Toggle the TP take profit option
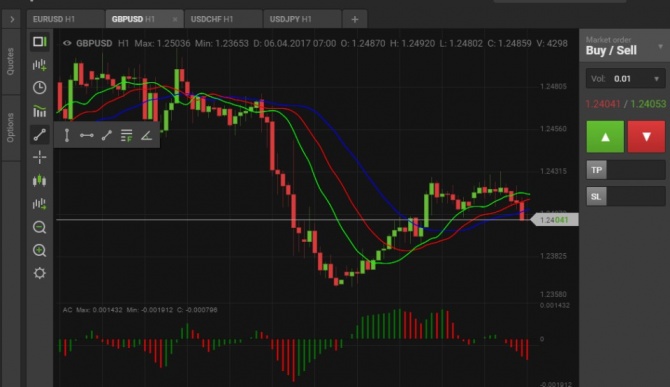 click(x=597, y=170)
